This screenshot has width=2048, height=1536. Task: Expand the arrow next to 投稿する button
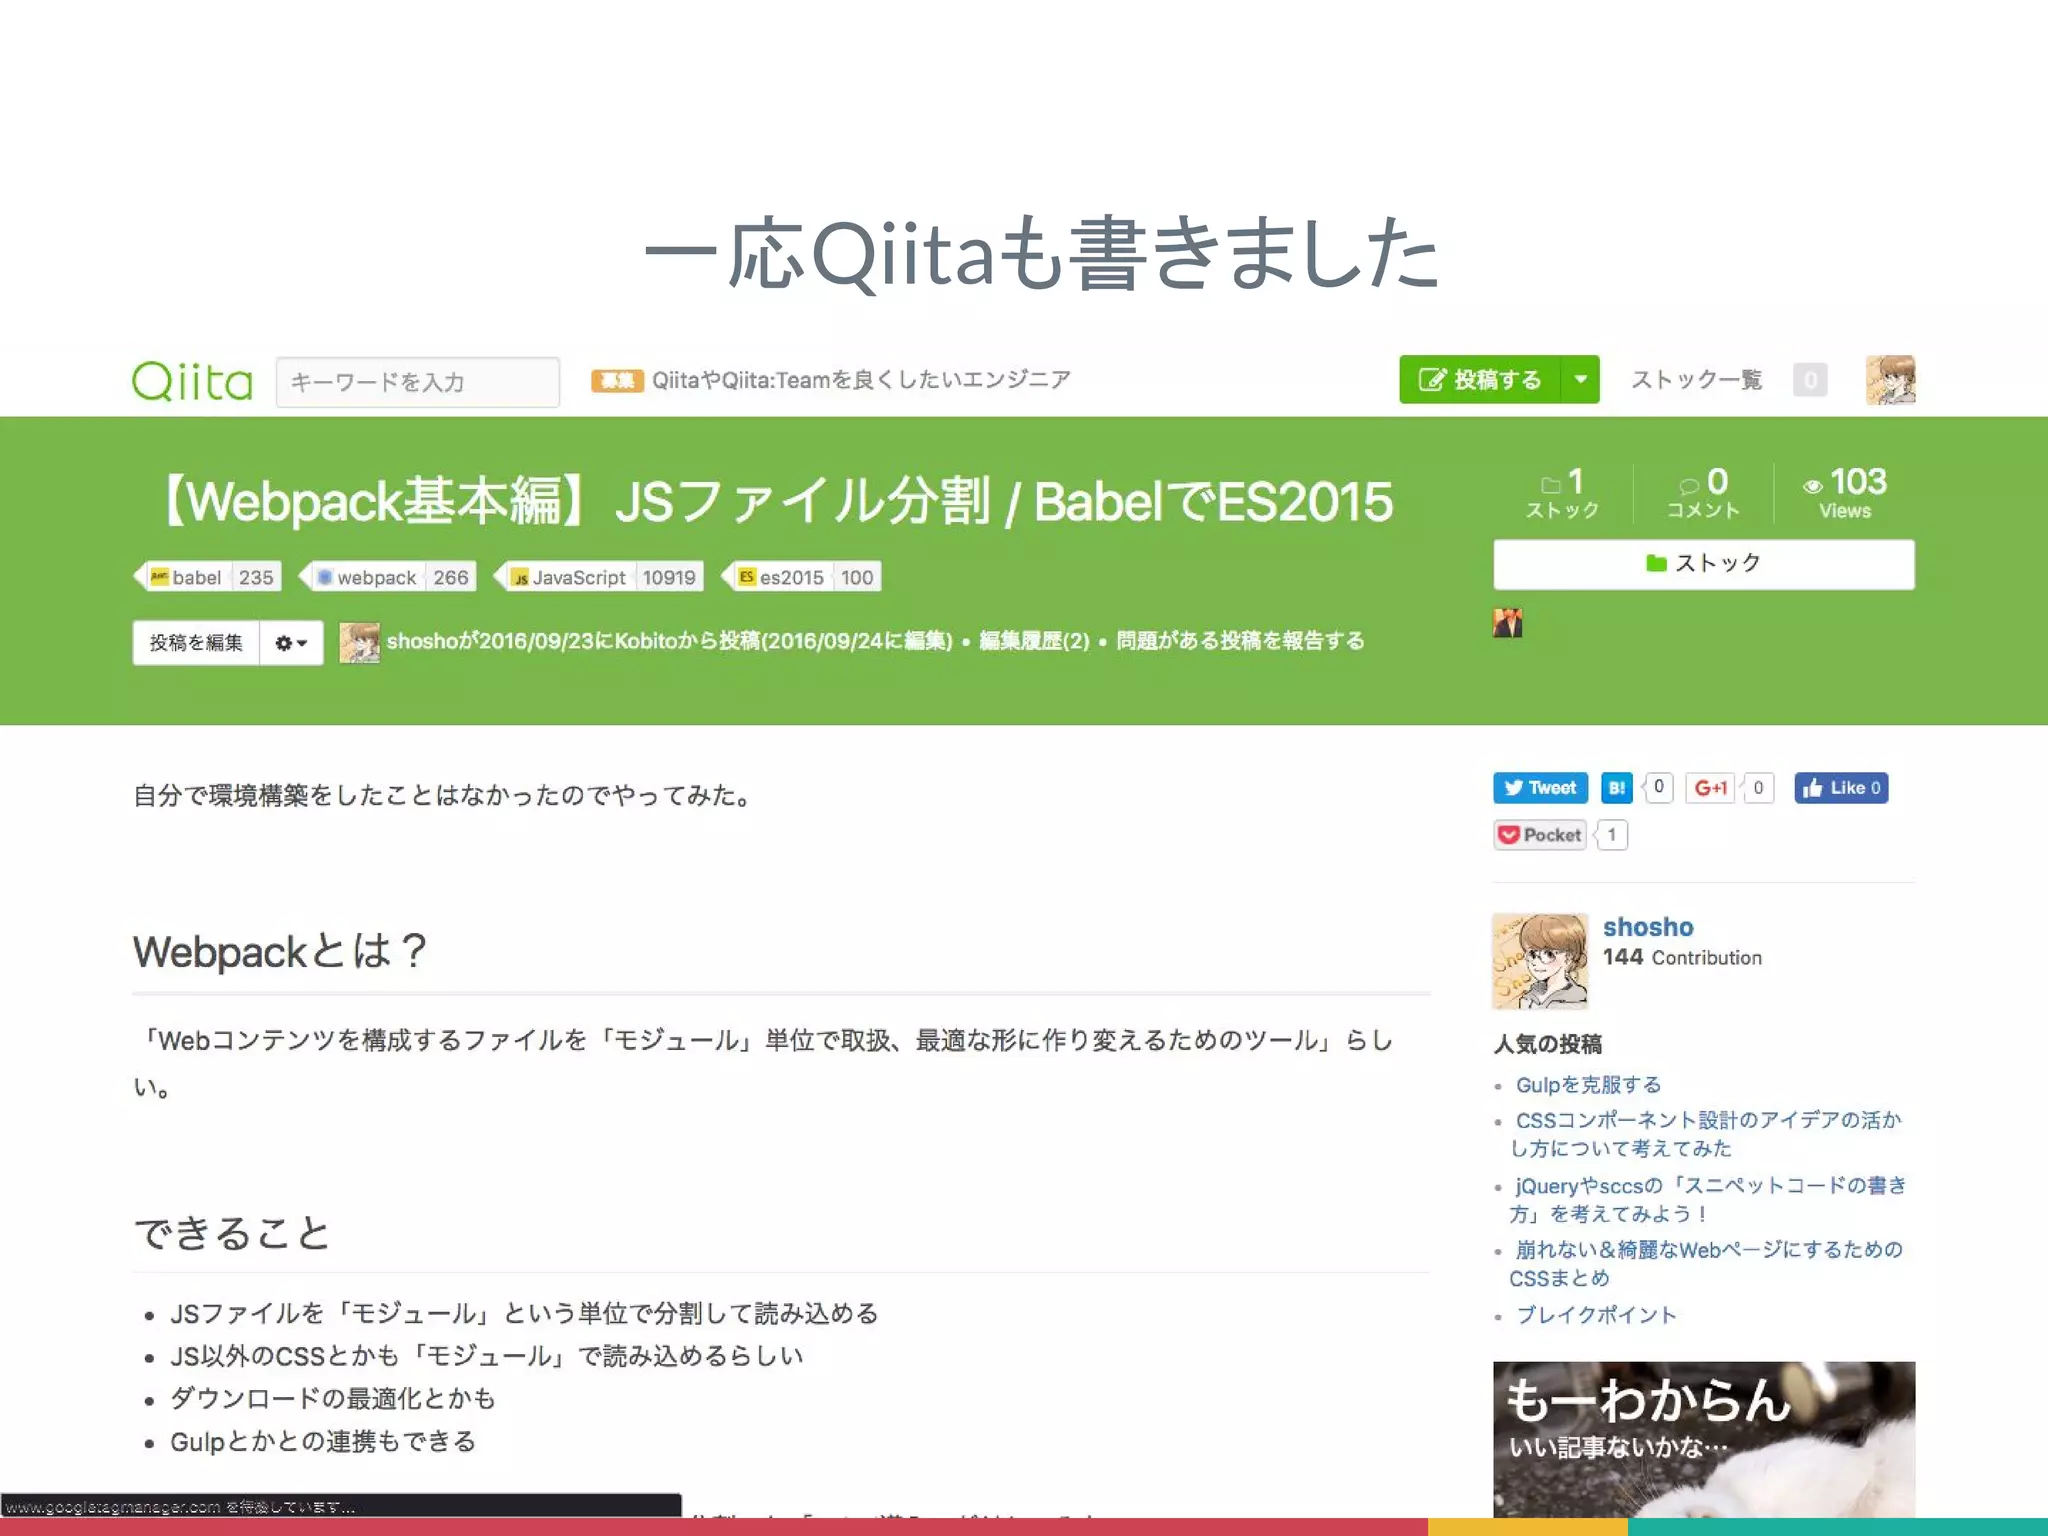(1580, 380)
